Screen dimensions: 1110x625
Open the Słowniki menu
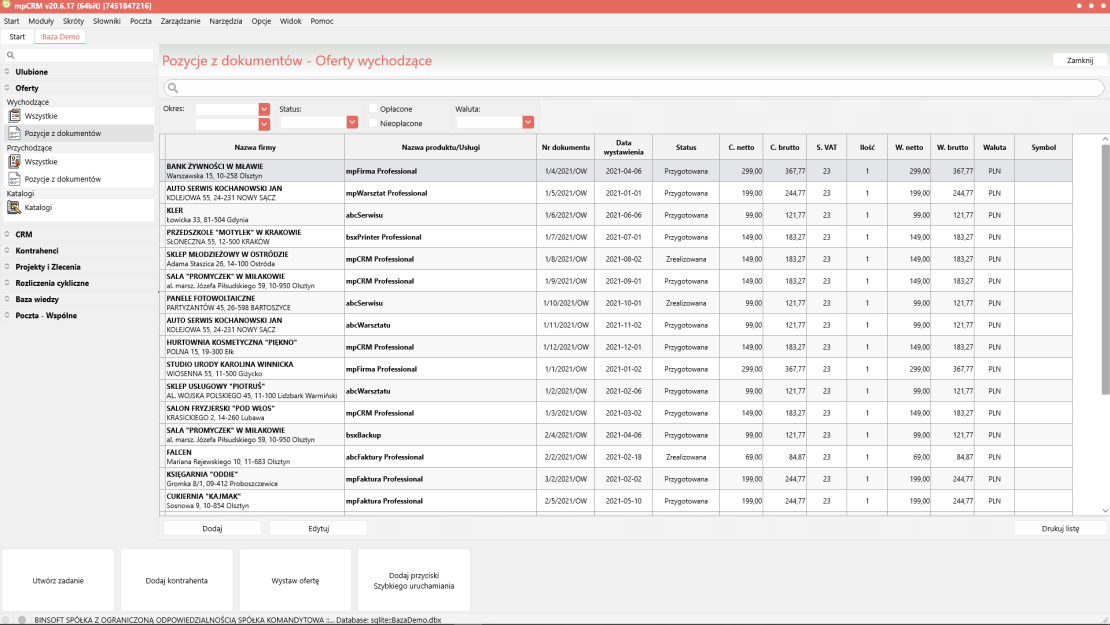pos(106,21)
